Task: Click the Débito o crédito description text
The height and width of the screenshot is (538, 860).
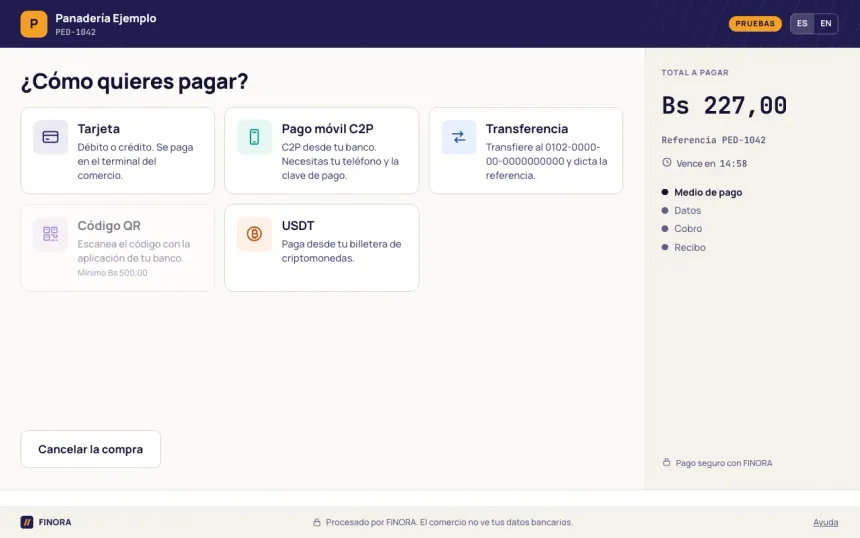Action: click(135, 161)
